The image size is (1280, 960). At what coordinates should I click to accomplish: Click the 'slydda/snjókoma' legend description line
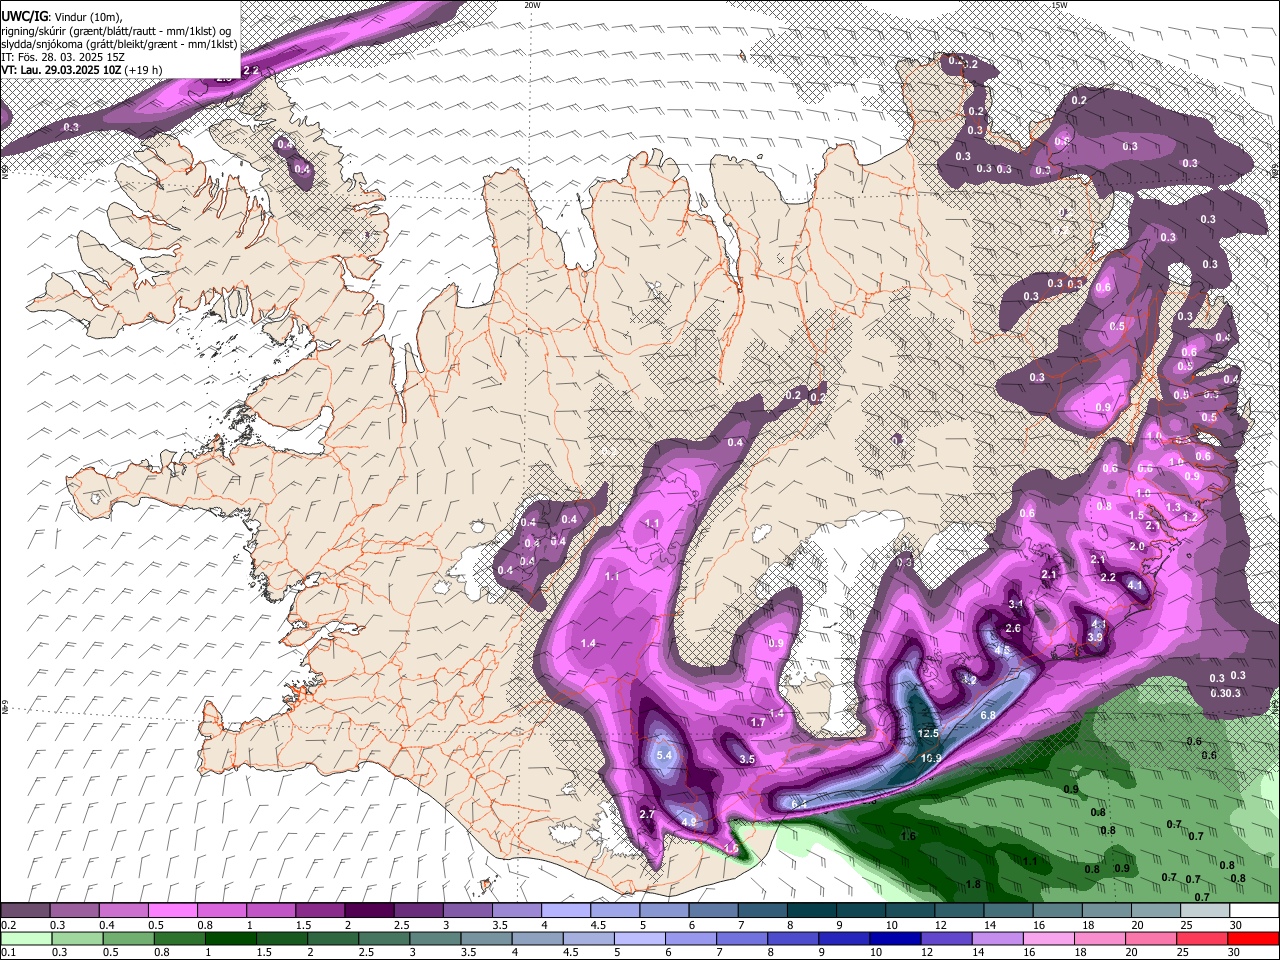point(119,44)
